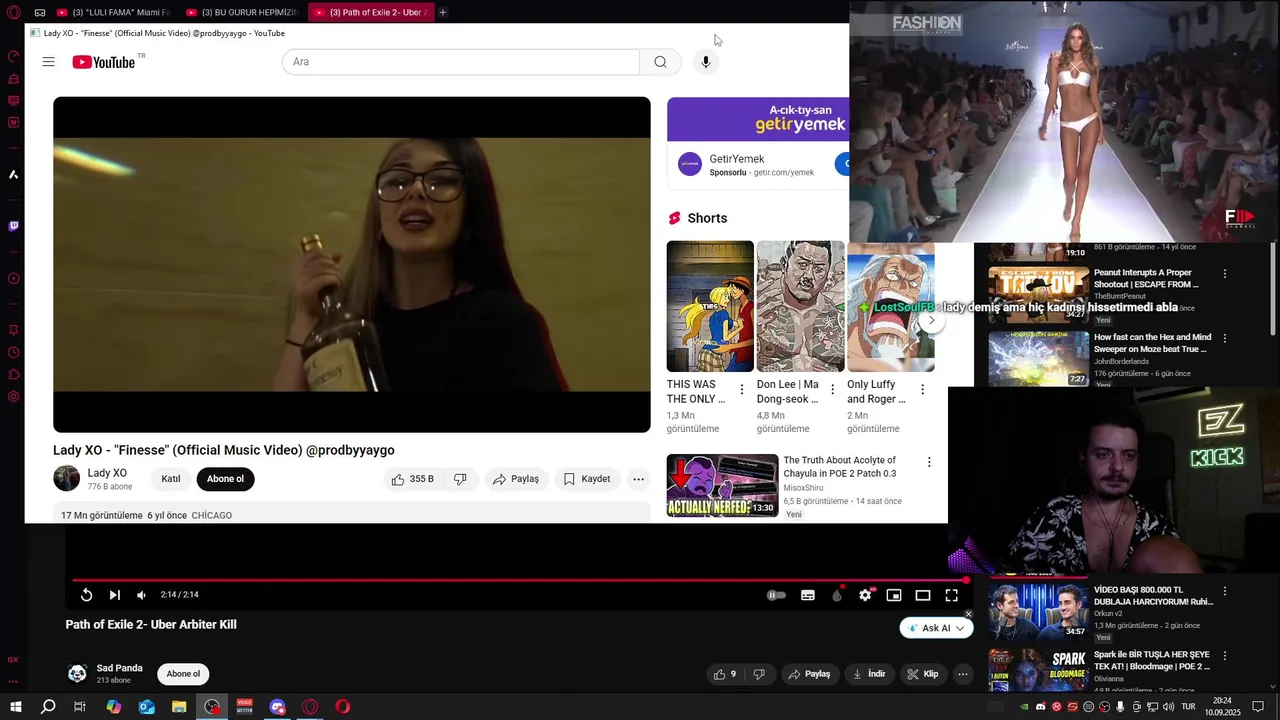1280x720 pixels.
Task: Open options for 'THIS WAS THE ONLY' short
Action: click(x=742, y=389)
